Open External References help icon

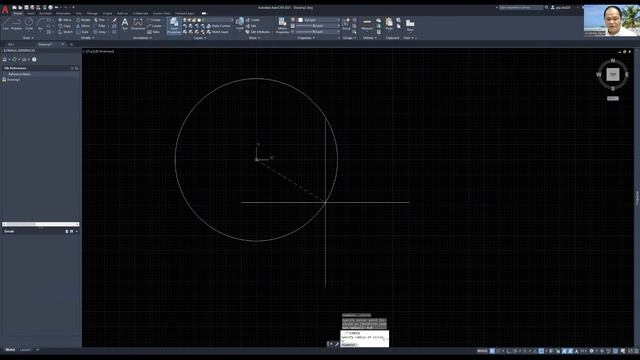point(34,60)
